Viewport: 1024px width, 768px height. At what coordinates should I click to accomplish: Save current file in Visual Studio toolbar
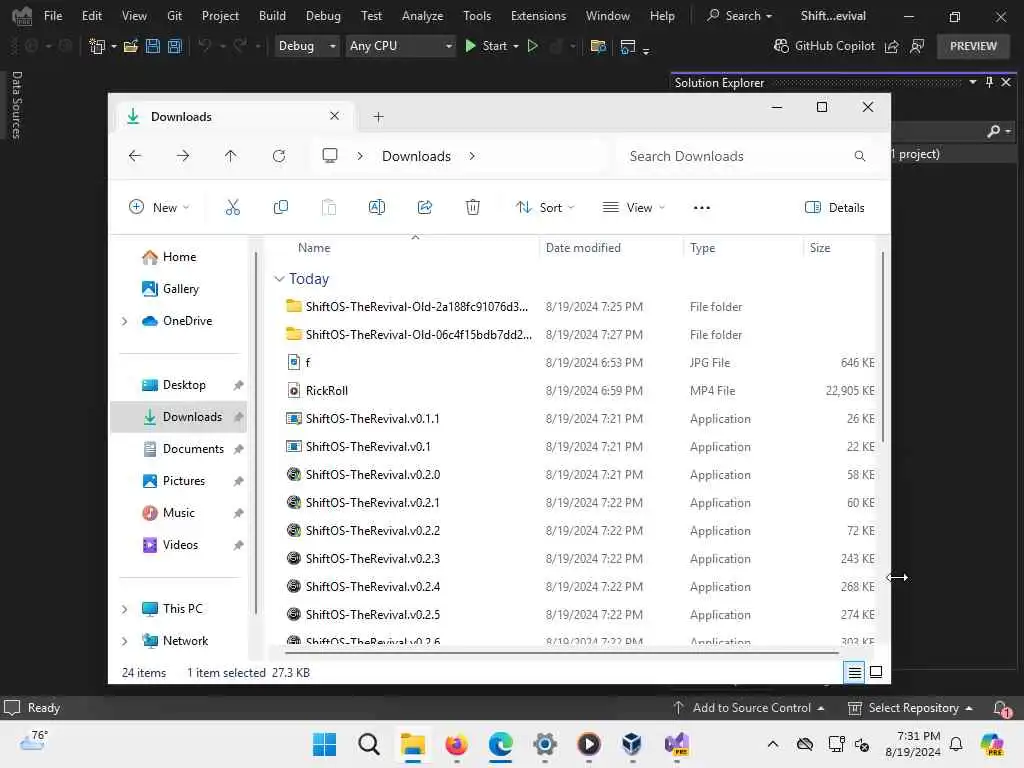153,46
